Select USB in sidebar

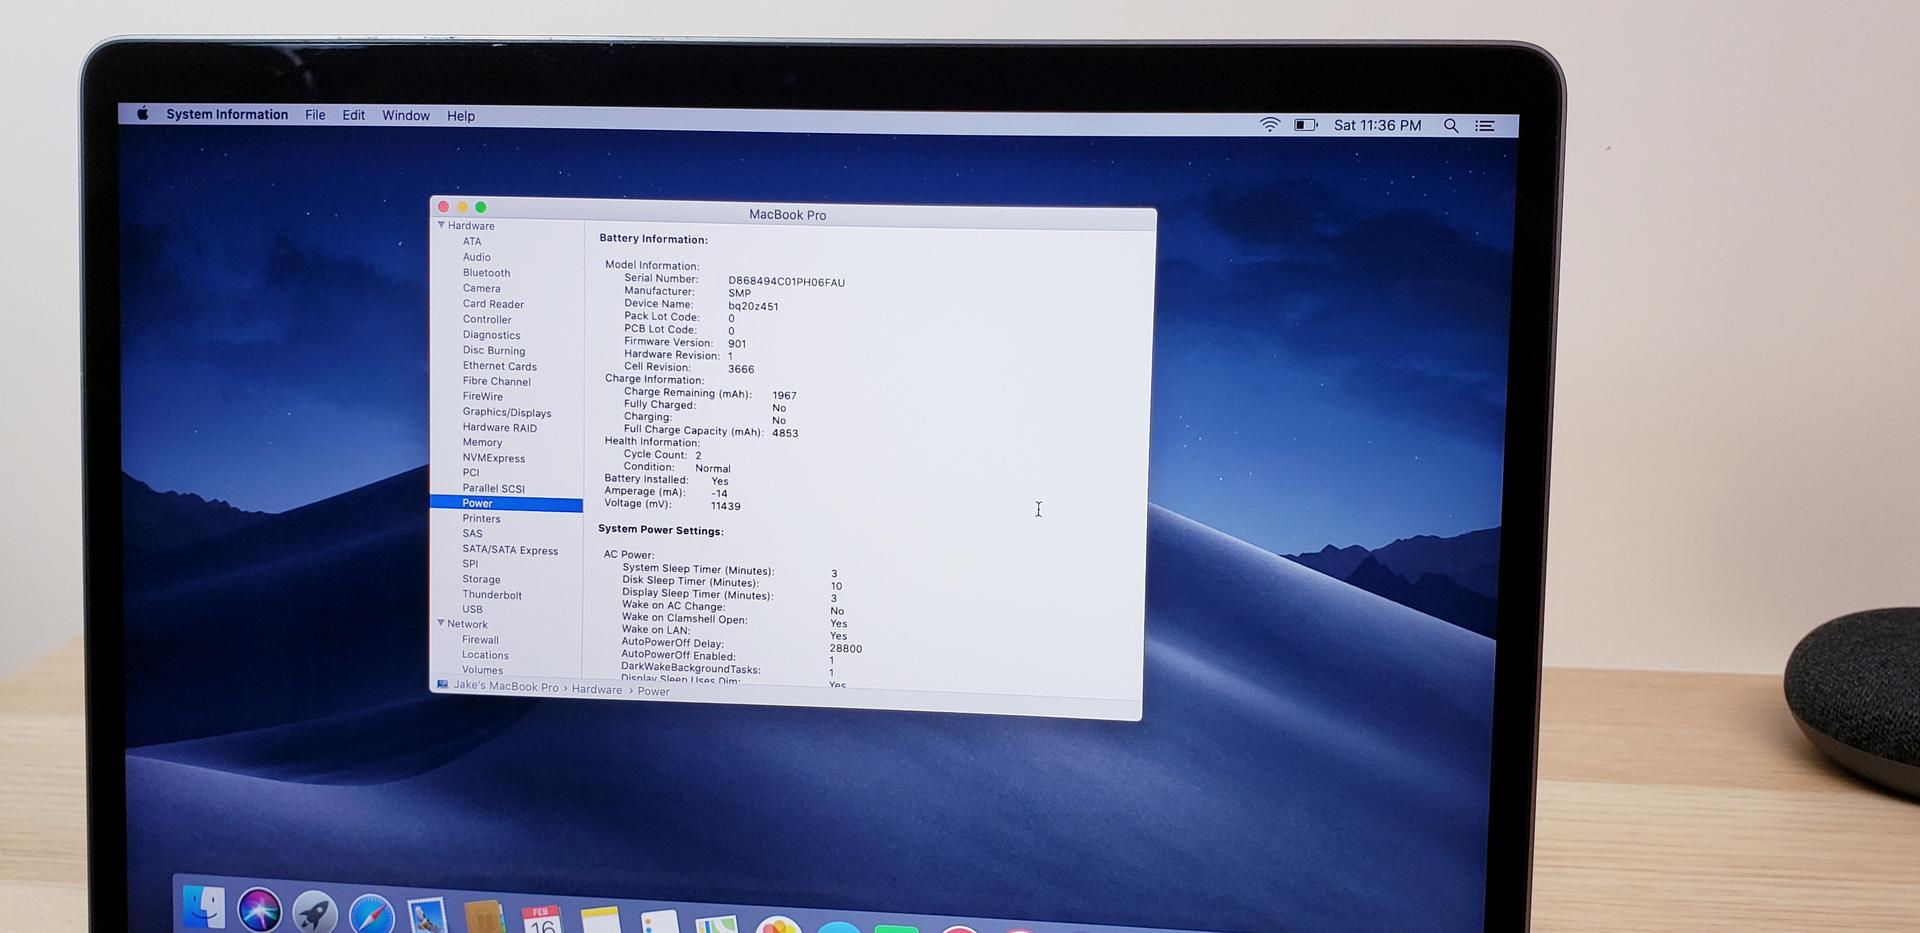point(472,609)
